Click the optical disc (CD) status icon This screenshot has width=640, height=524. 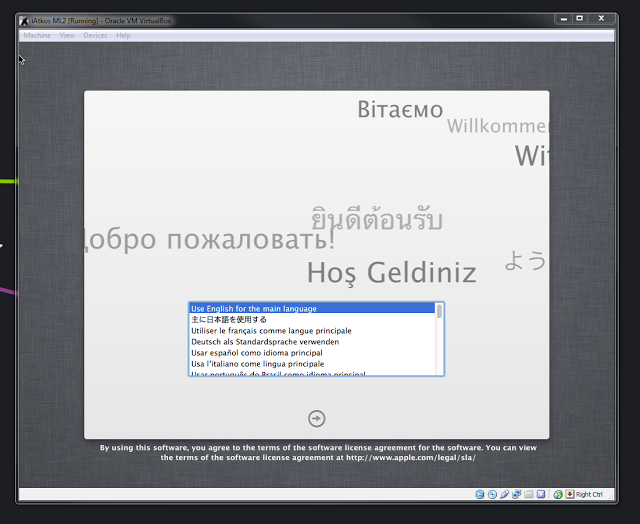[x=492, y=494]
